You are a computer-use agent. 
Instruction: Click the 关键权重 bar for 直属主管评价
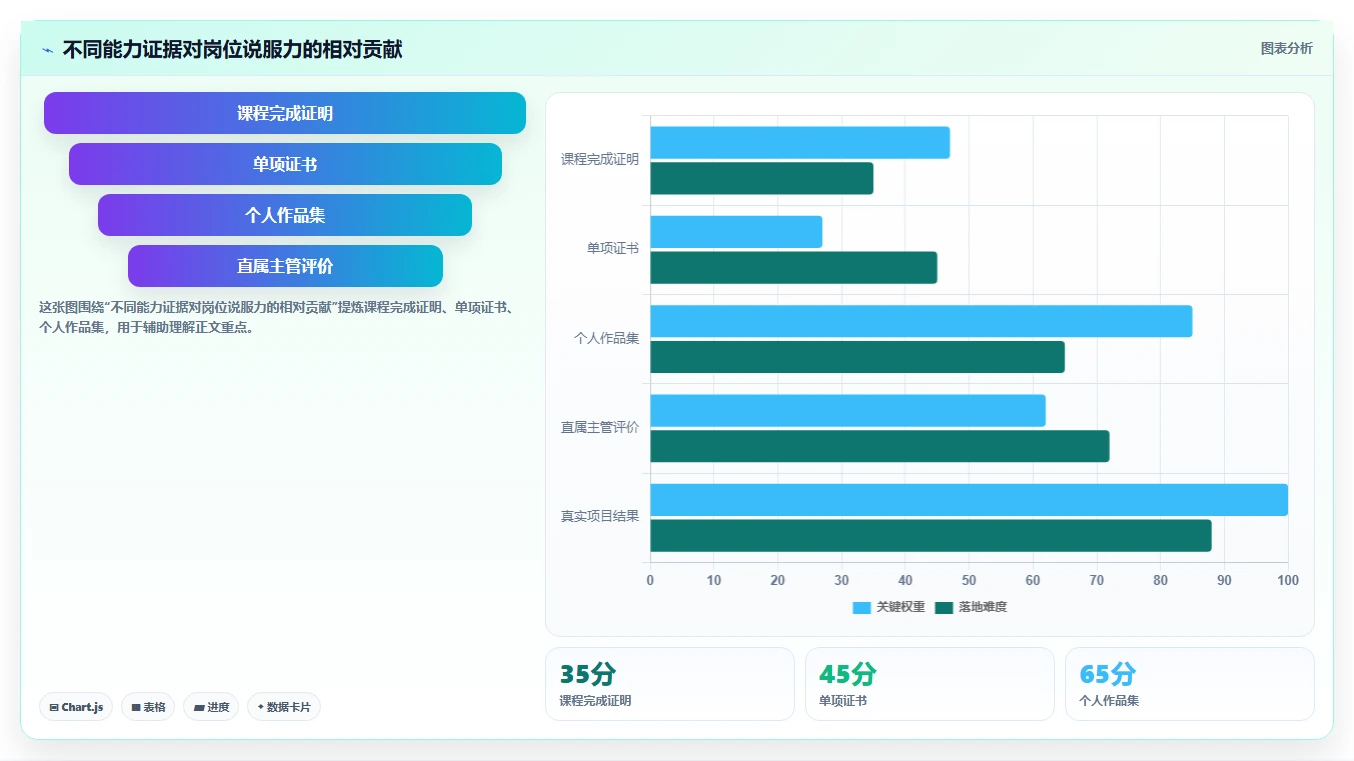[x=848, y=410]
